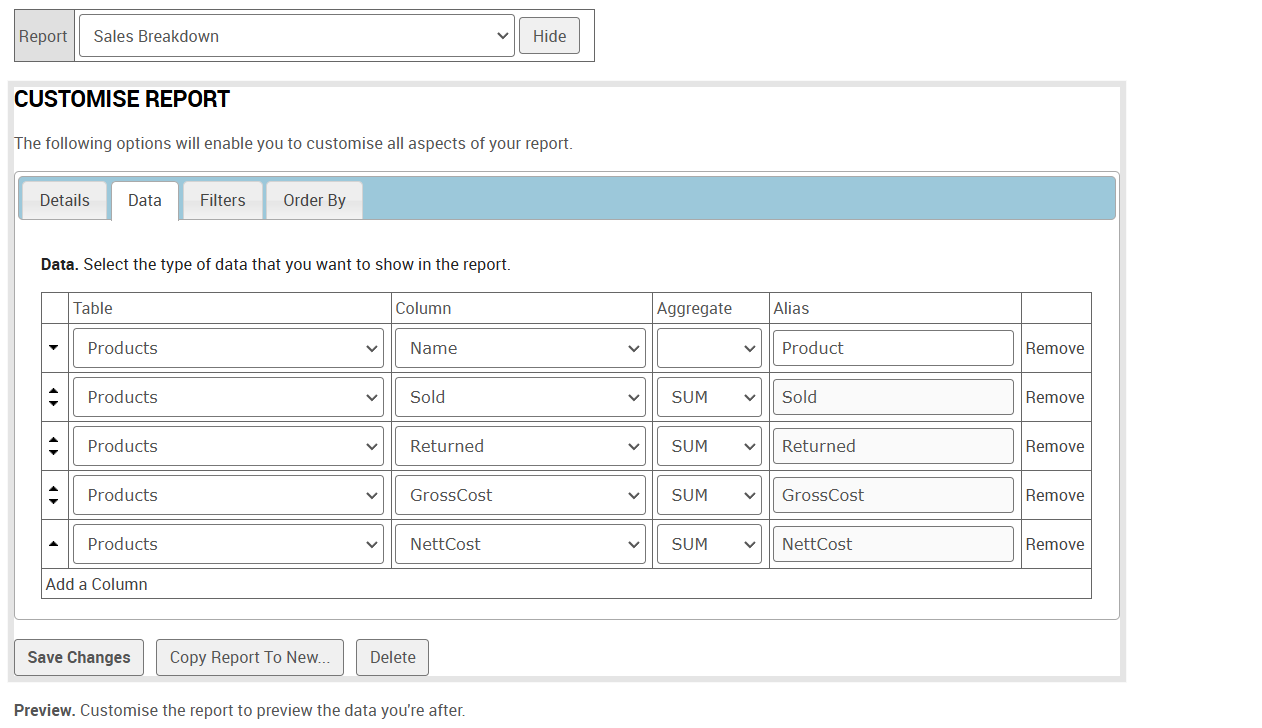The height and width of the screenshot is (728, 1262).
Task: Click the Aggregate column header
Action: [x=695, y=308]
